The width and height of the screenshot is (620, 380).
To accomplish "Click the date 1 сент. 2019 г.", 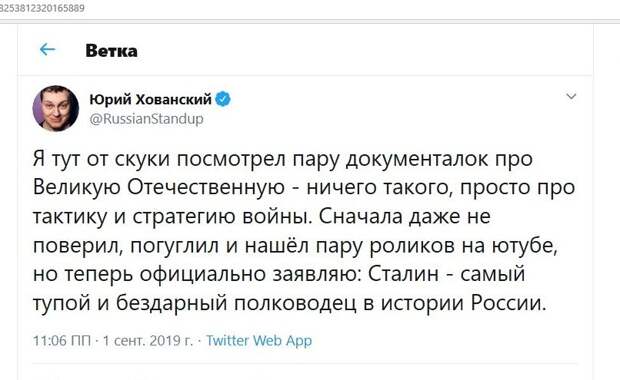I will [x=148, y=340].
